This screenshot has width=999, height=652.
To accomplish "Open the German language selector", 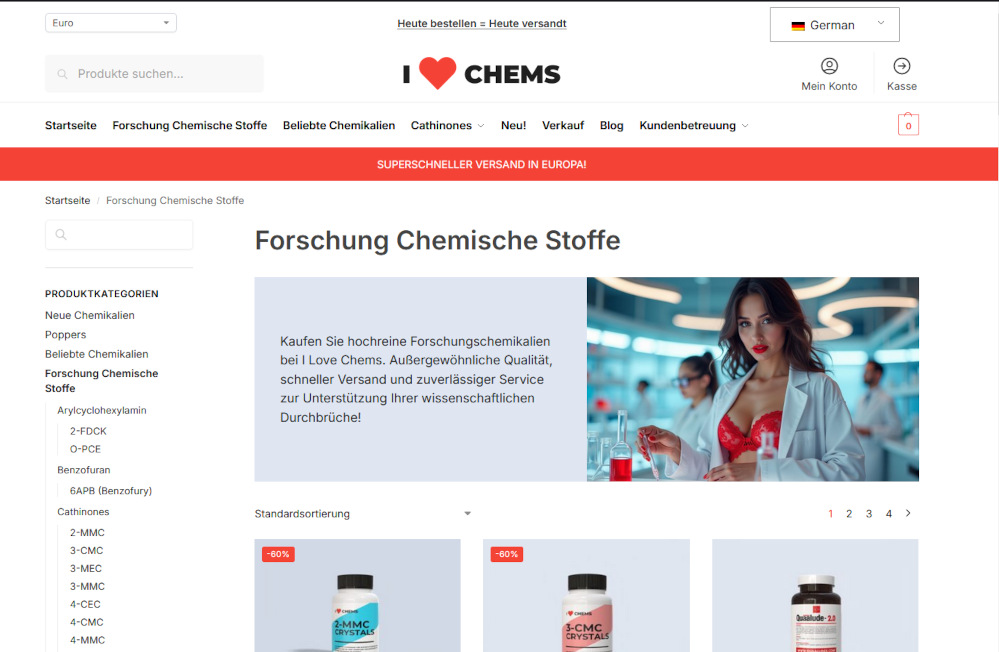I will pyautogui.click(x=835, y=25).
